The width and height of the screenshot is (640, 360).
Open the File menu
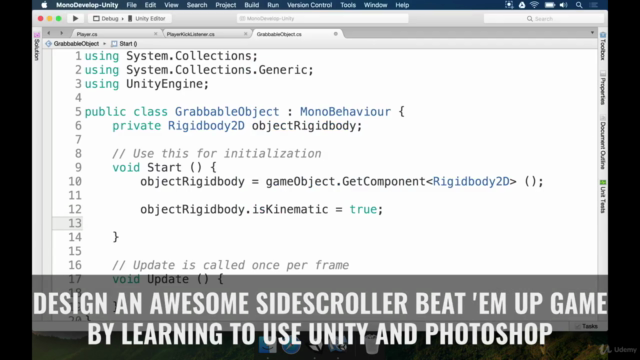coord(131,5)
